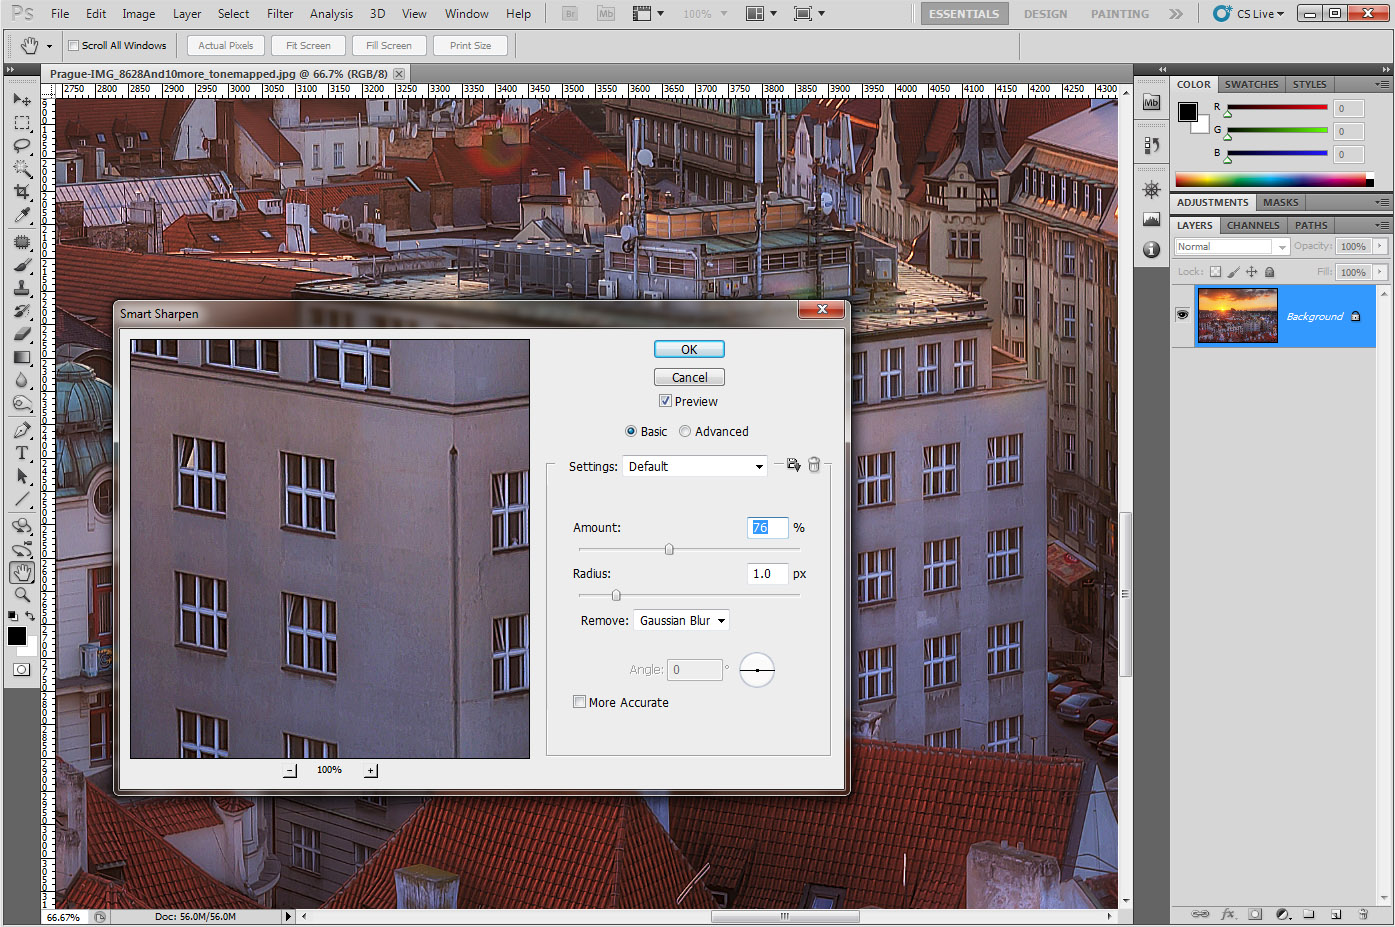
Task: Open the Settings dropdown showing Default
Action: [695, 466]
